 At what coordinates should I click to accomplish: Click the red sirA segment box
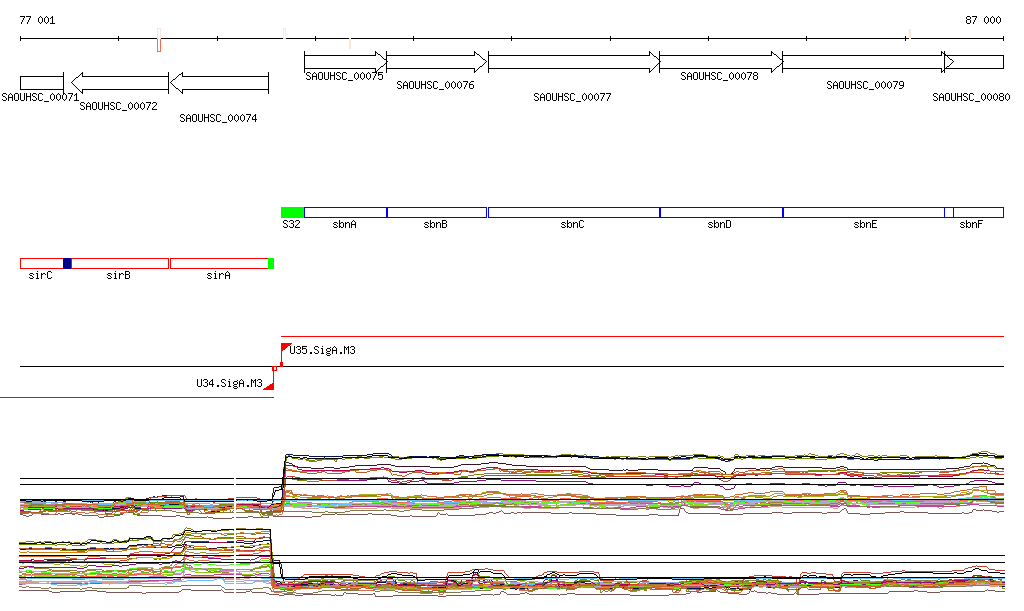(219, 263)
